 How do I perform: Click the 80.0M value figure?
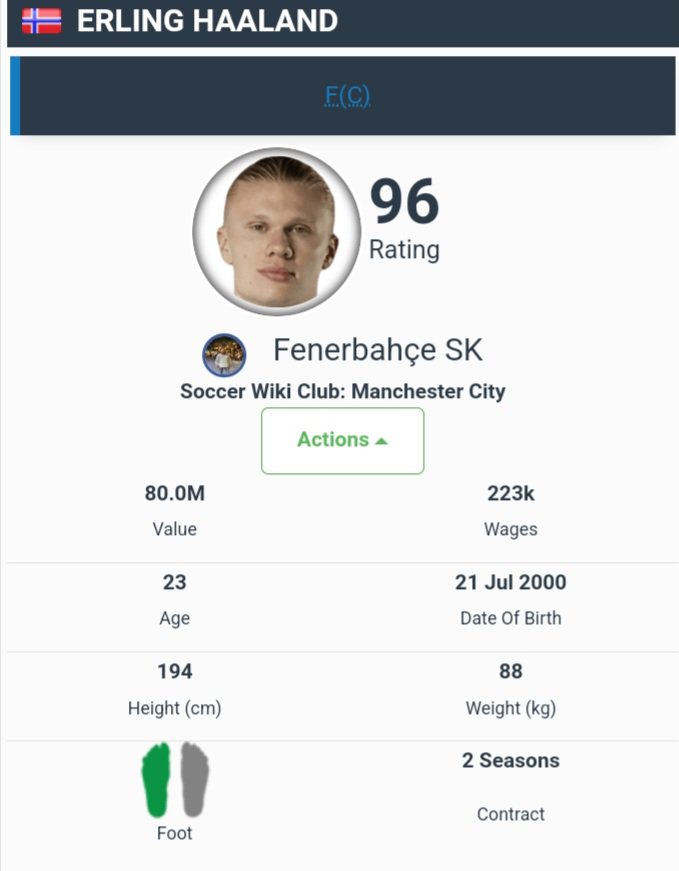[174, 493]
